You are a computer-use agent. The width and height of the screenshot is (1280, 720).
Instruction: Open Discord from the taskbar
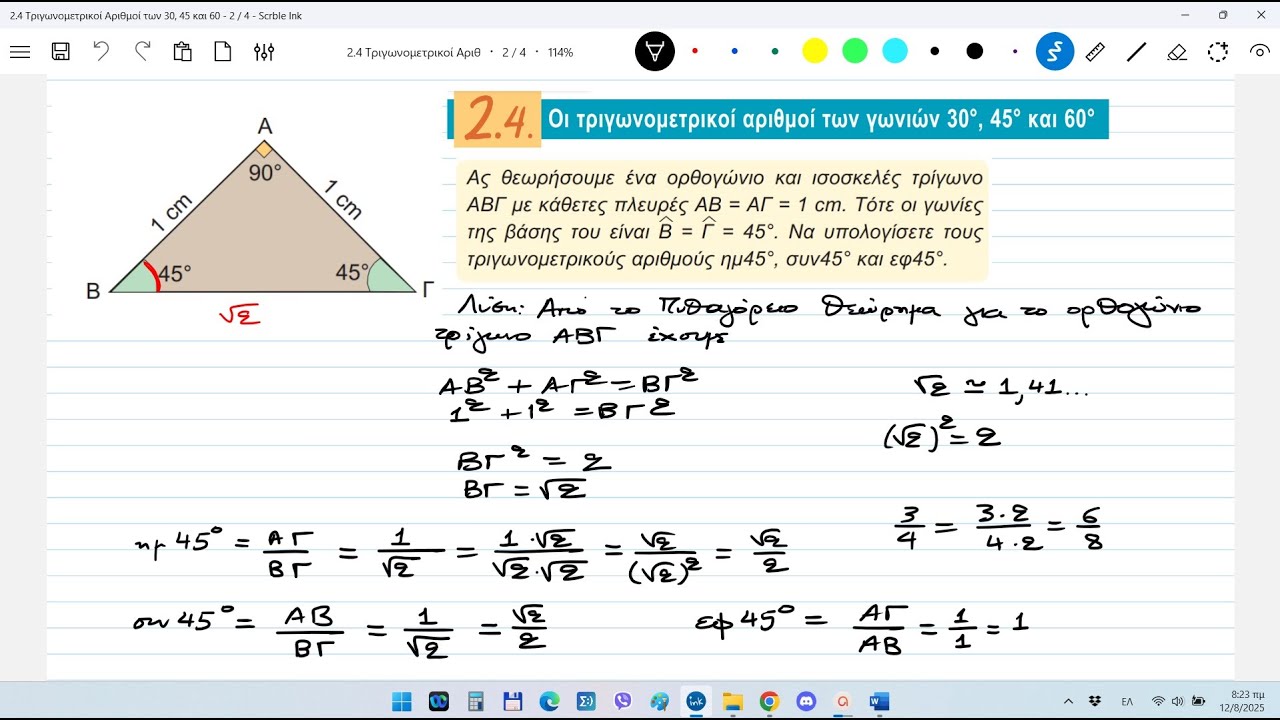806,701
